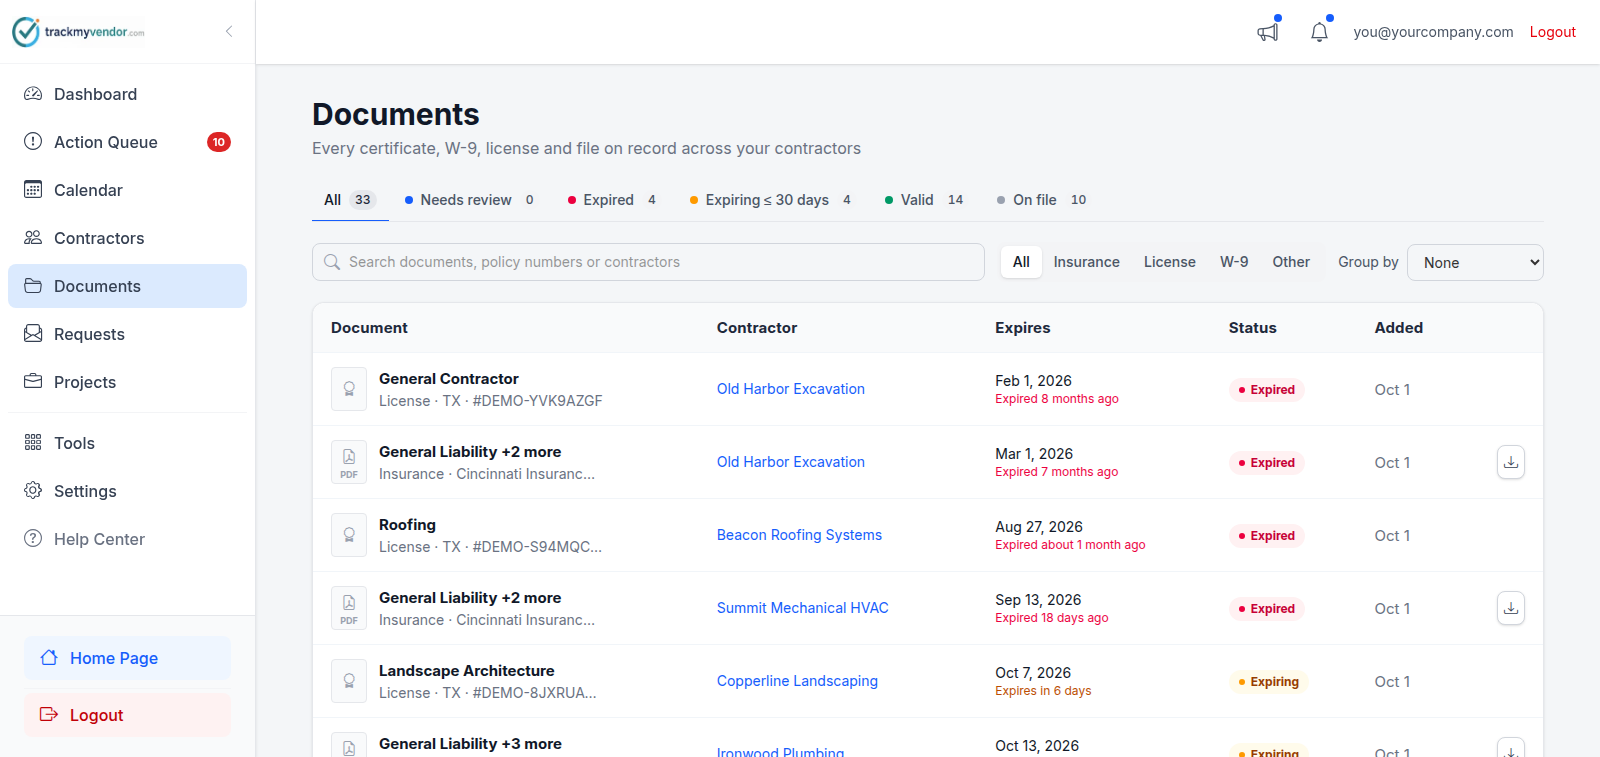
Task: Open announcements megaphone icon
Action: coord(1268,32)
